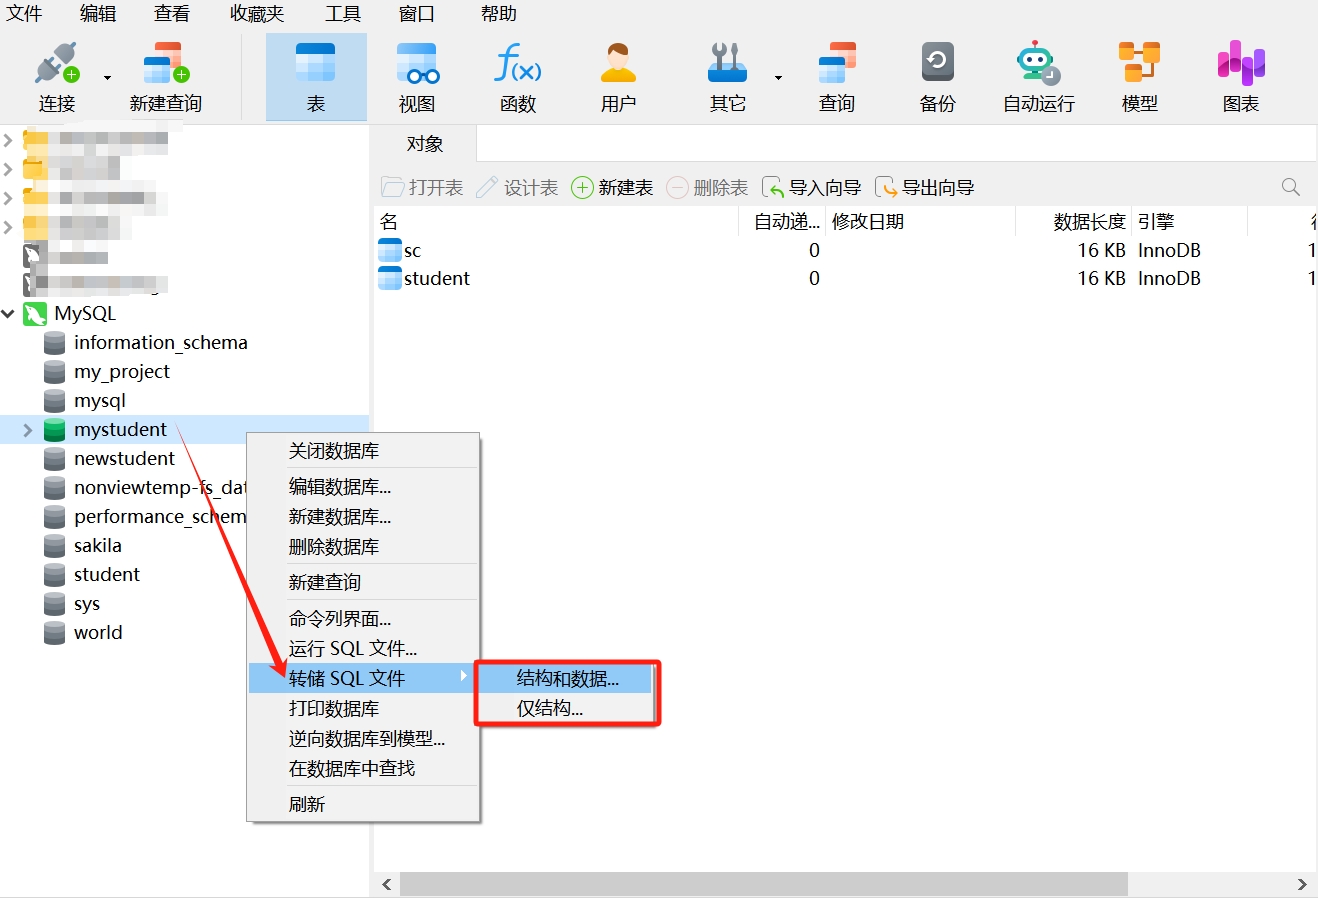Click the 新建表 (New Table) button
The height and width of the screenshot is (898, 1318).
(x=612, y=188)
